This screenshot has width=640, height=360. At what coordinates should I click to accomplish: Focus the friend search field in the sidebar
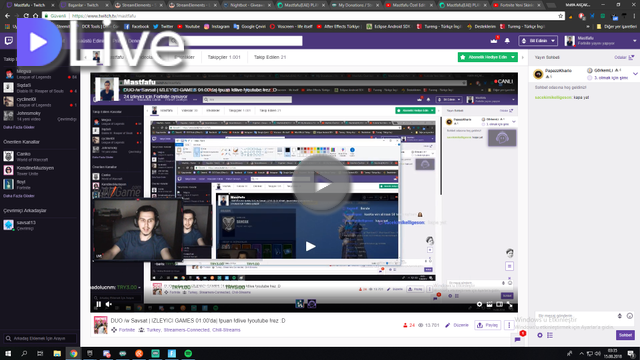coord(40,338)
